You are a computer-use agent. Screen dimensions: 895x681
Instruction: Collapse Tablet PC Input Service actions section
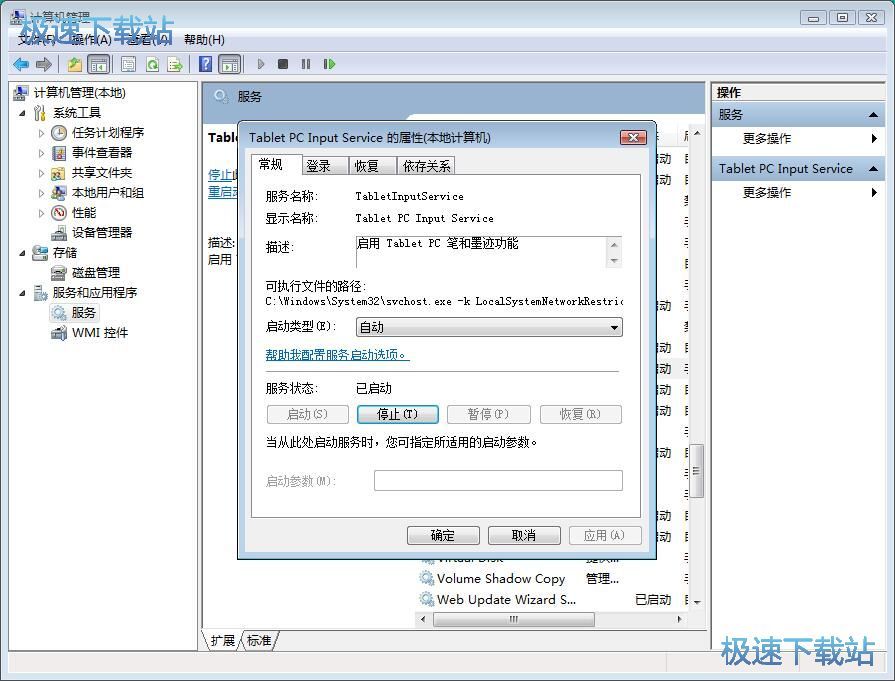pos(873,169)
